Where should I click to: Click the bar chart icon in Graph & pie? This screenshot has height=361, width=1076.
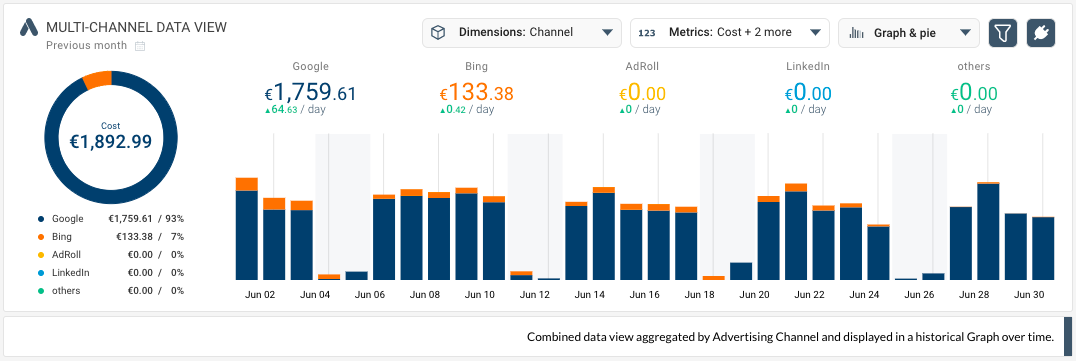[856, 32]
